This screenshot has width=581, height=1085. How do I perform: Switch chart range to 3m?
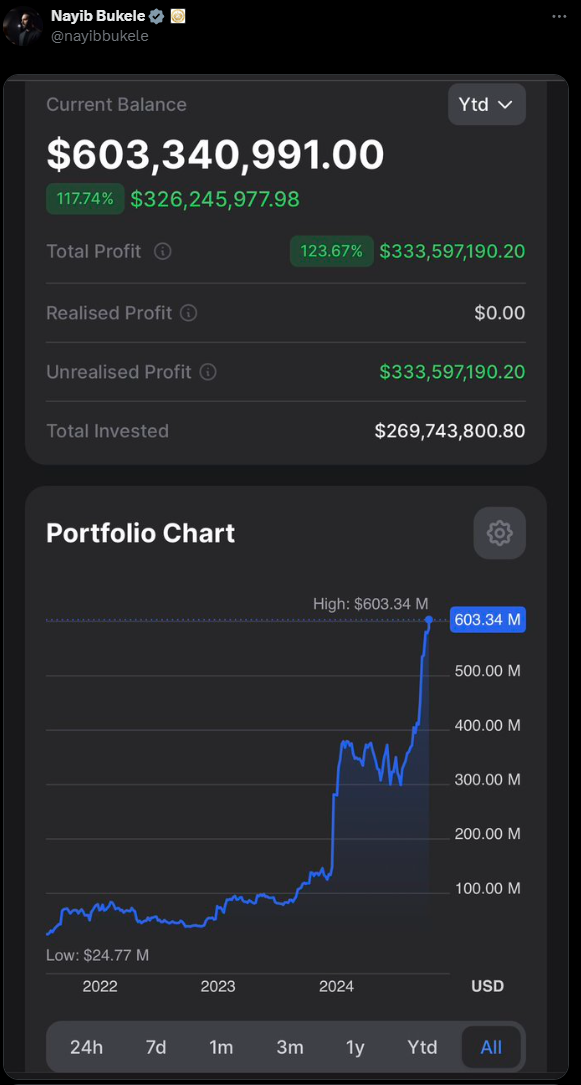(290, 1047)
